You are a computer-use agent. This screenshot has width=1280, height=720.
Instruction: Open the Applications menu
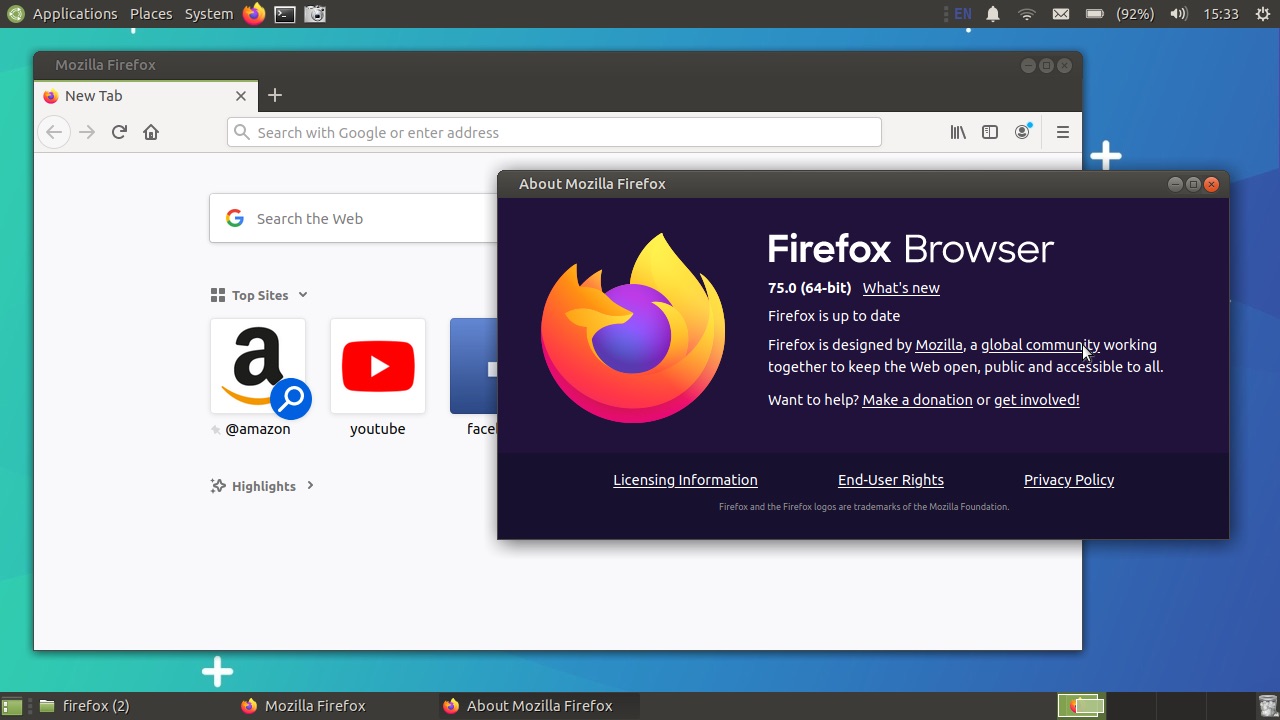tap(75, 14)
